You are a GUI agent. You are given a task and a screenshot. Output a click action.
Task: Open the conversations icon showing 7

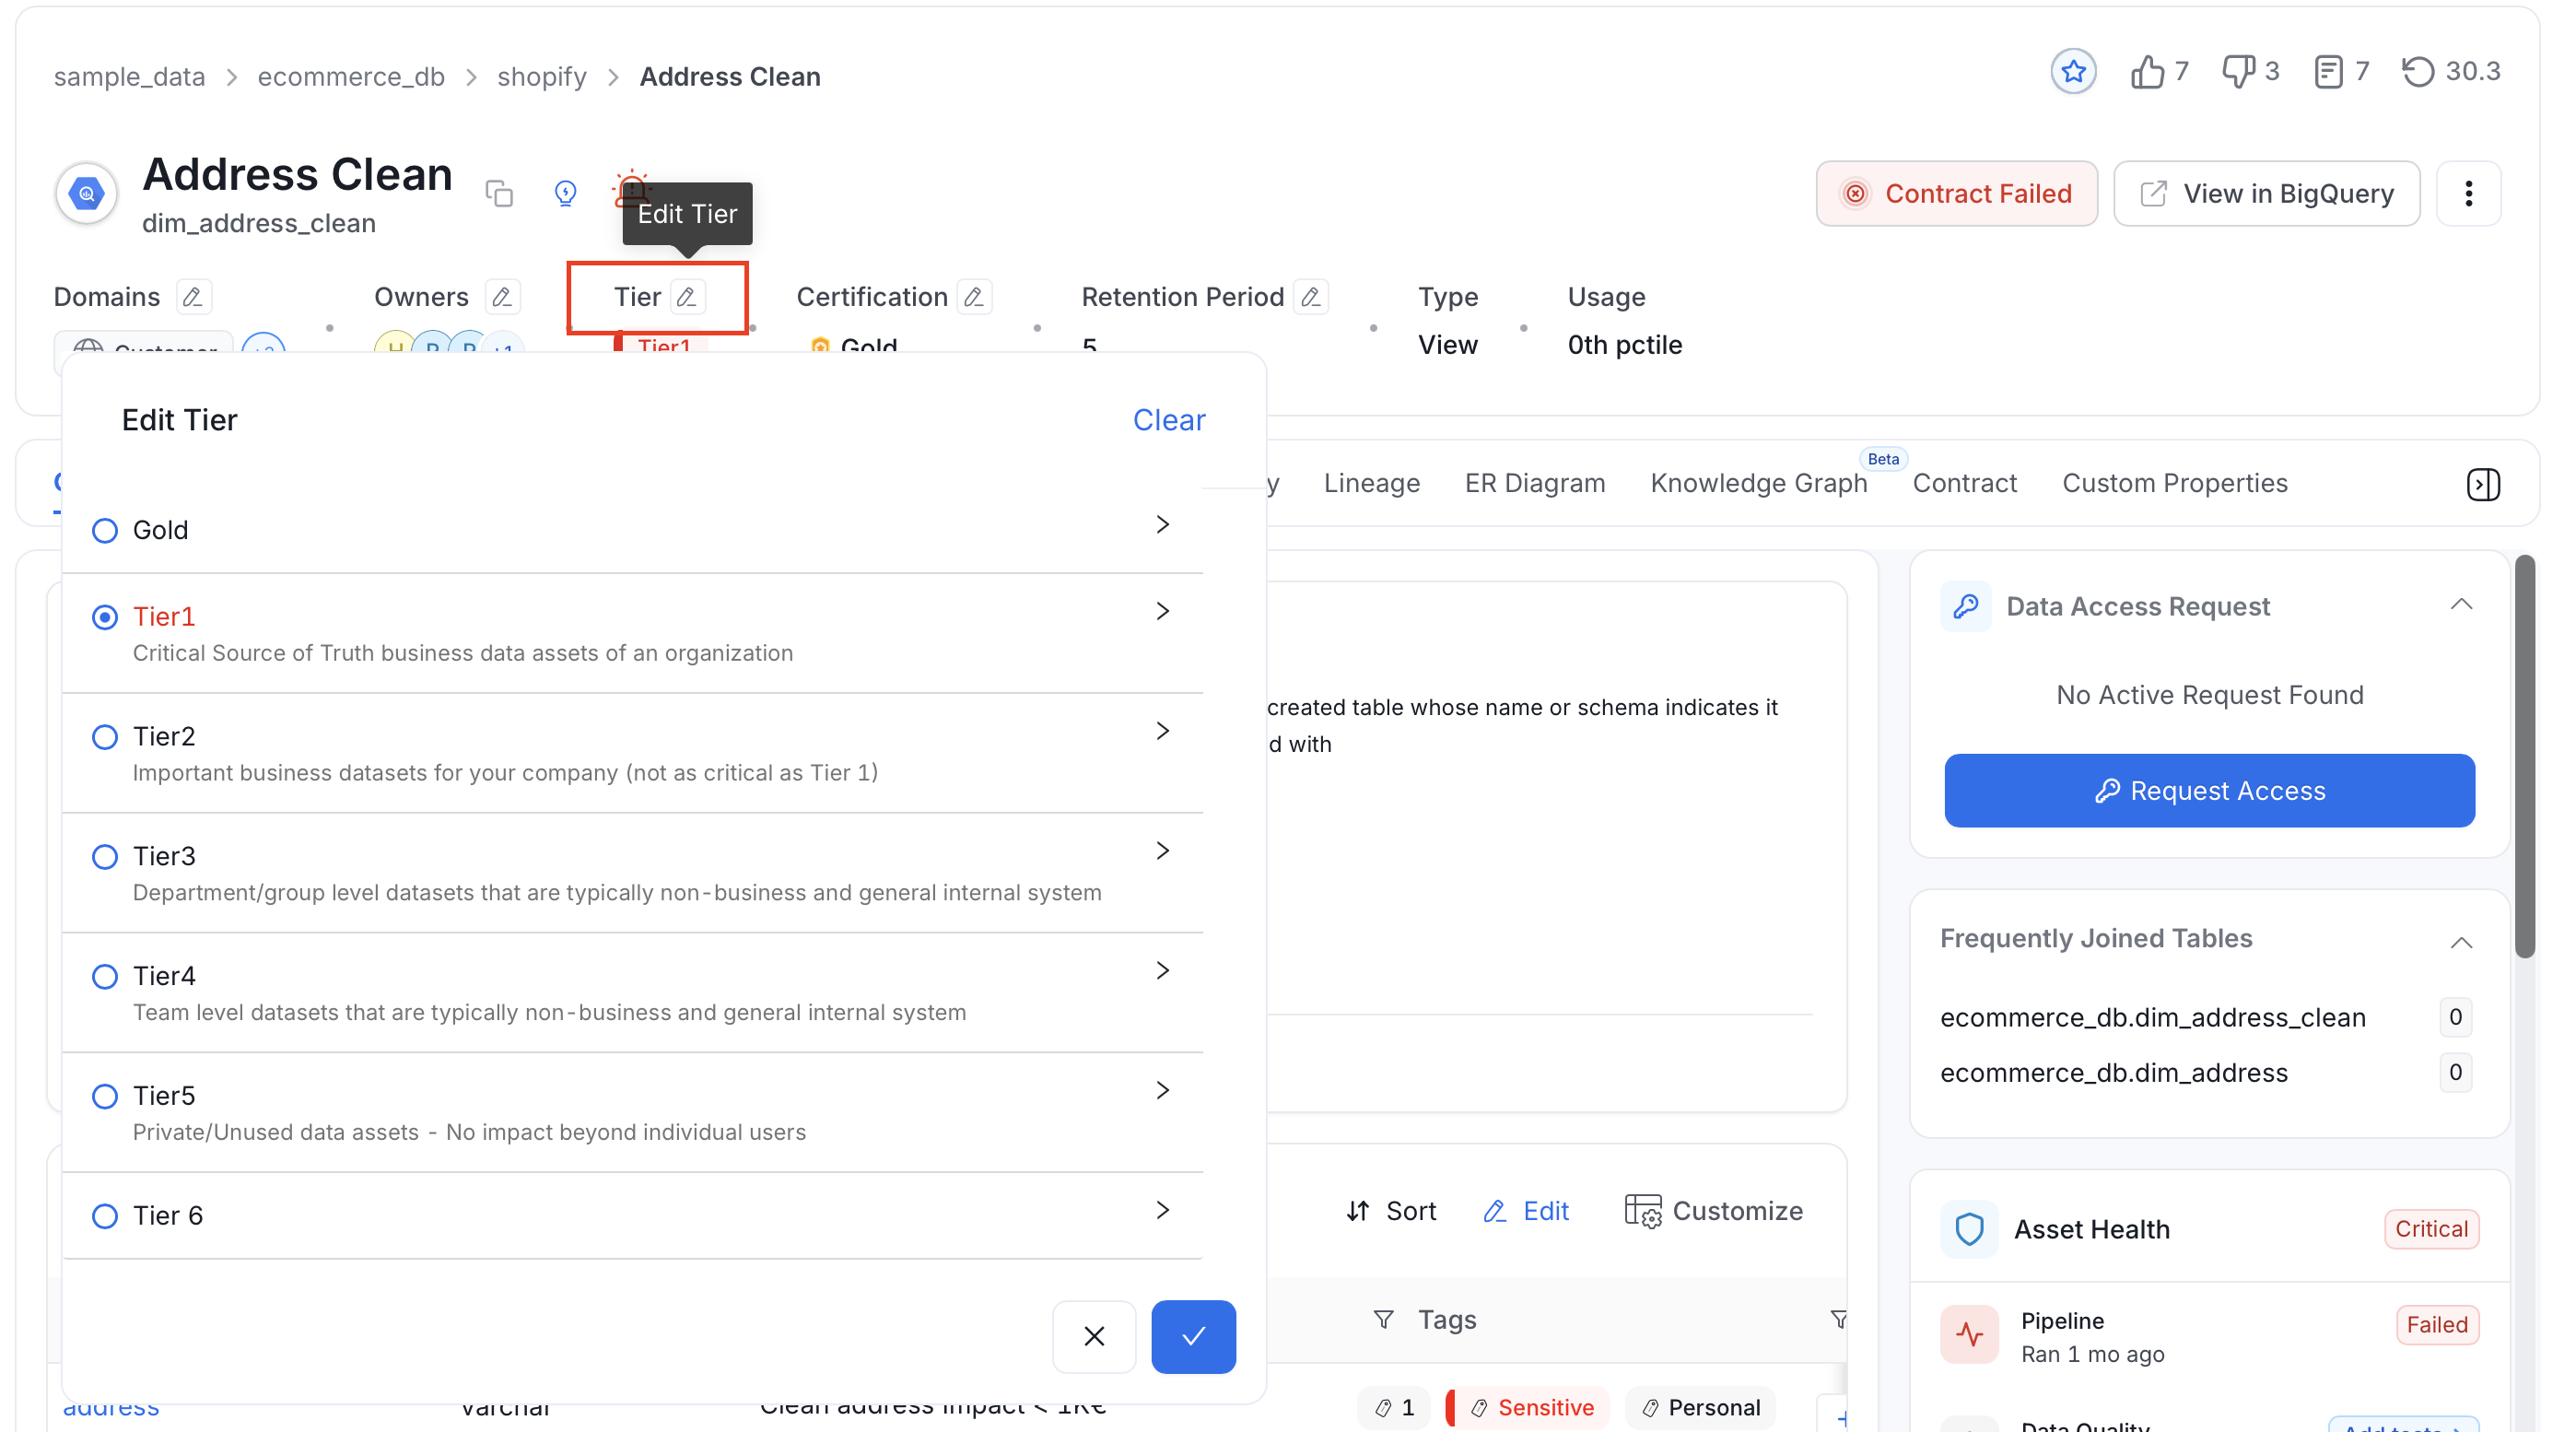click(2328, 72)
